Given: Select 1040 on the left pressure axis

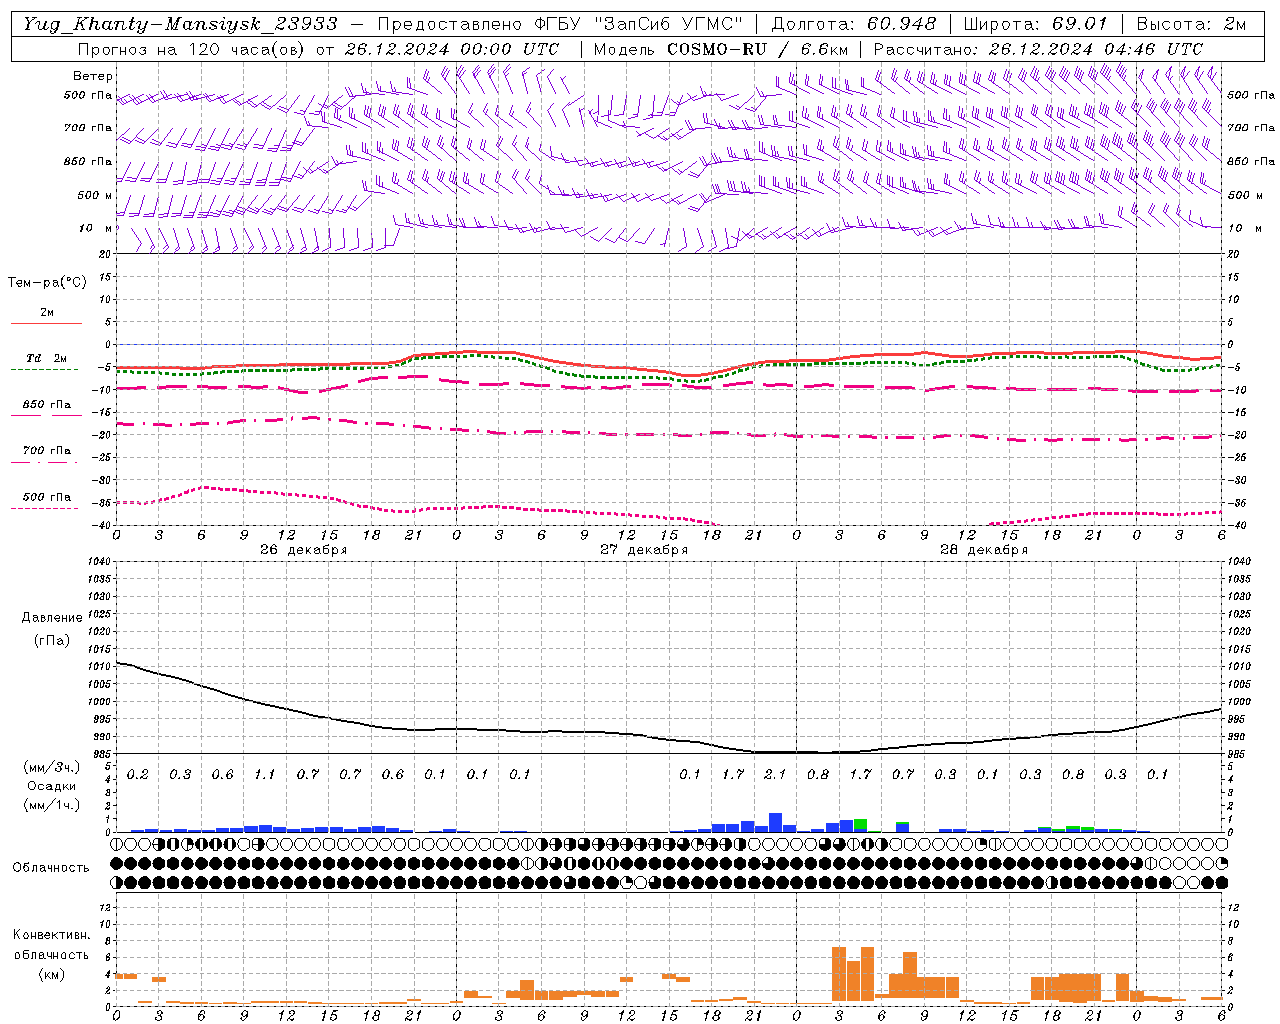Looking at the screenshot, I should click(99, 562).
